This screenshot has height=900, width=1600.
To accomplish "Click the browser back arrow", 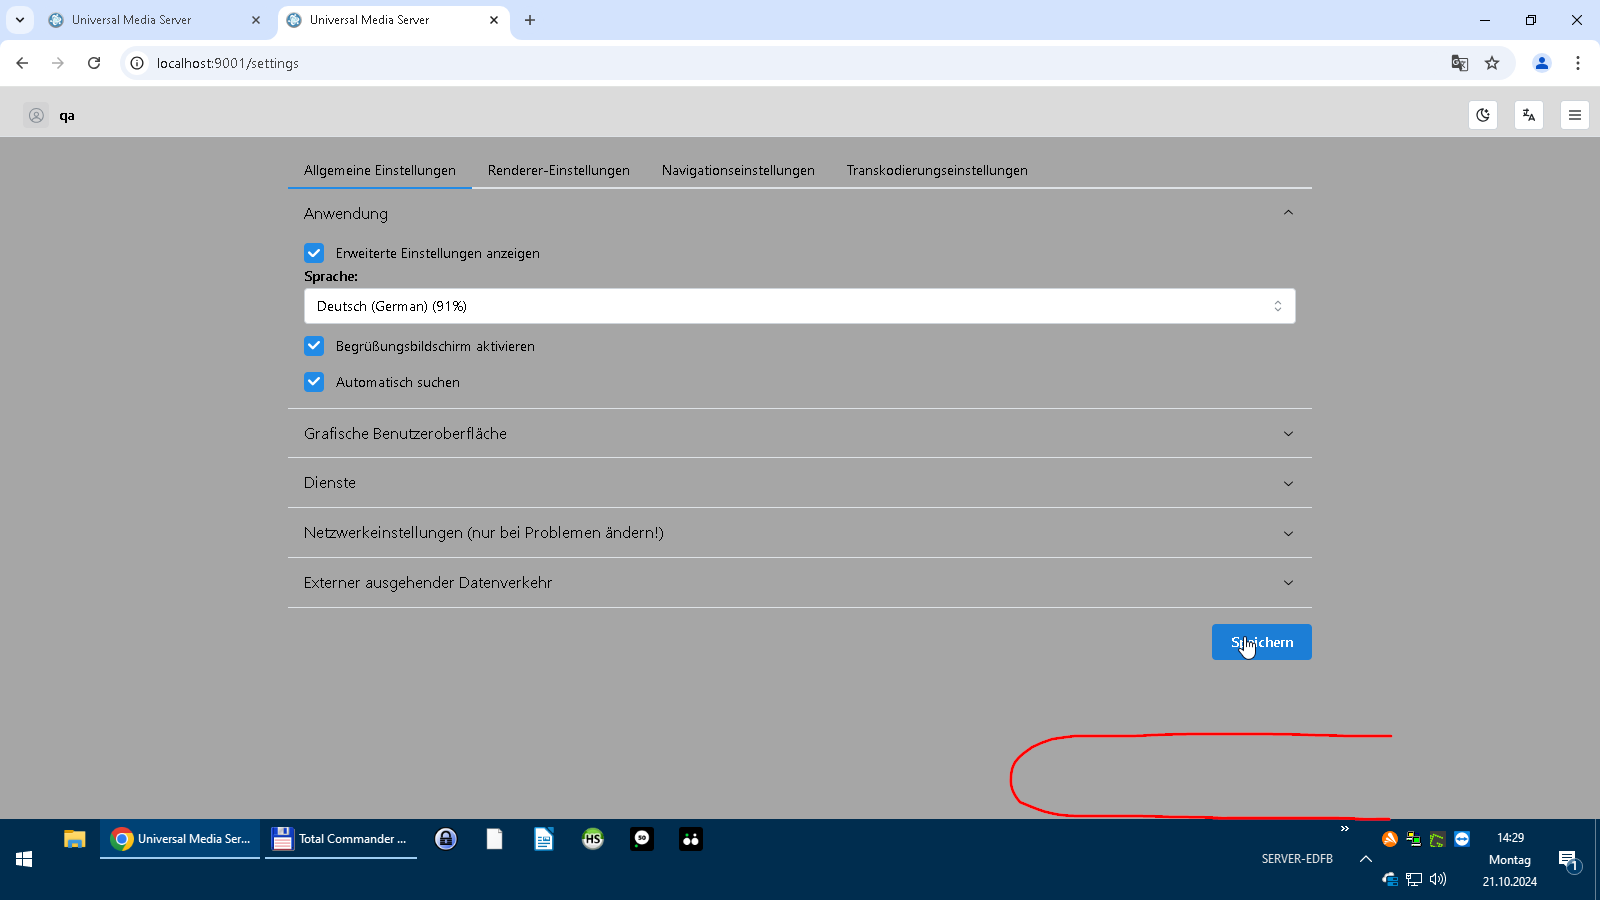I will pos(22,63).
